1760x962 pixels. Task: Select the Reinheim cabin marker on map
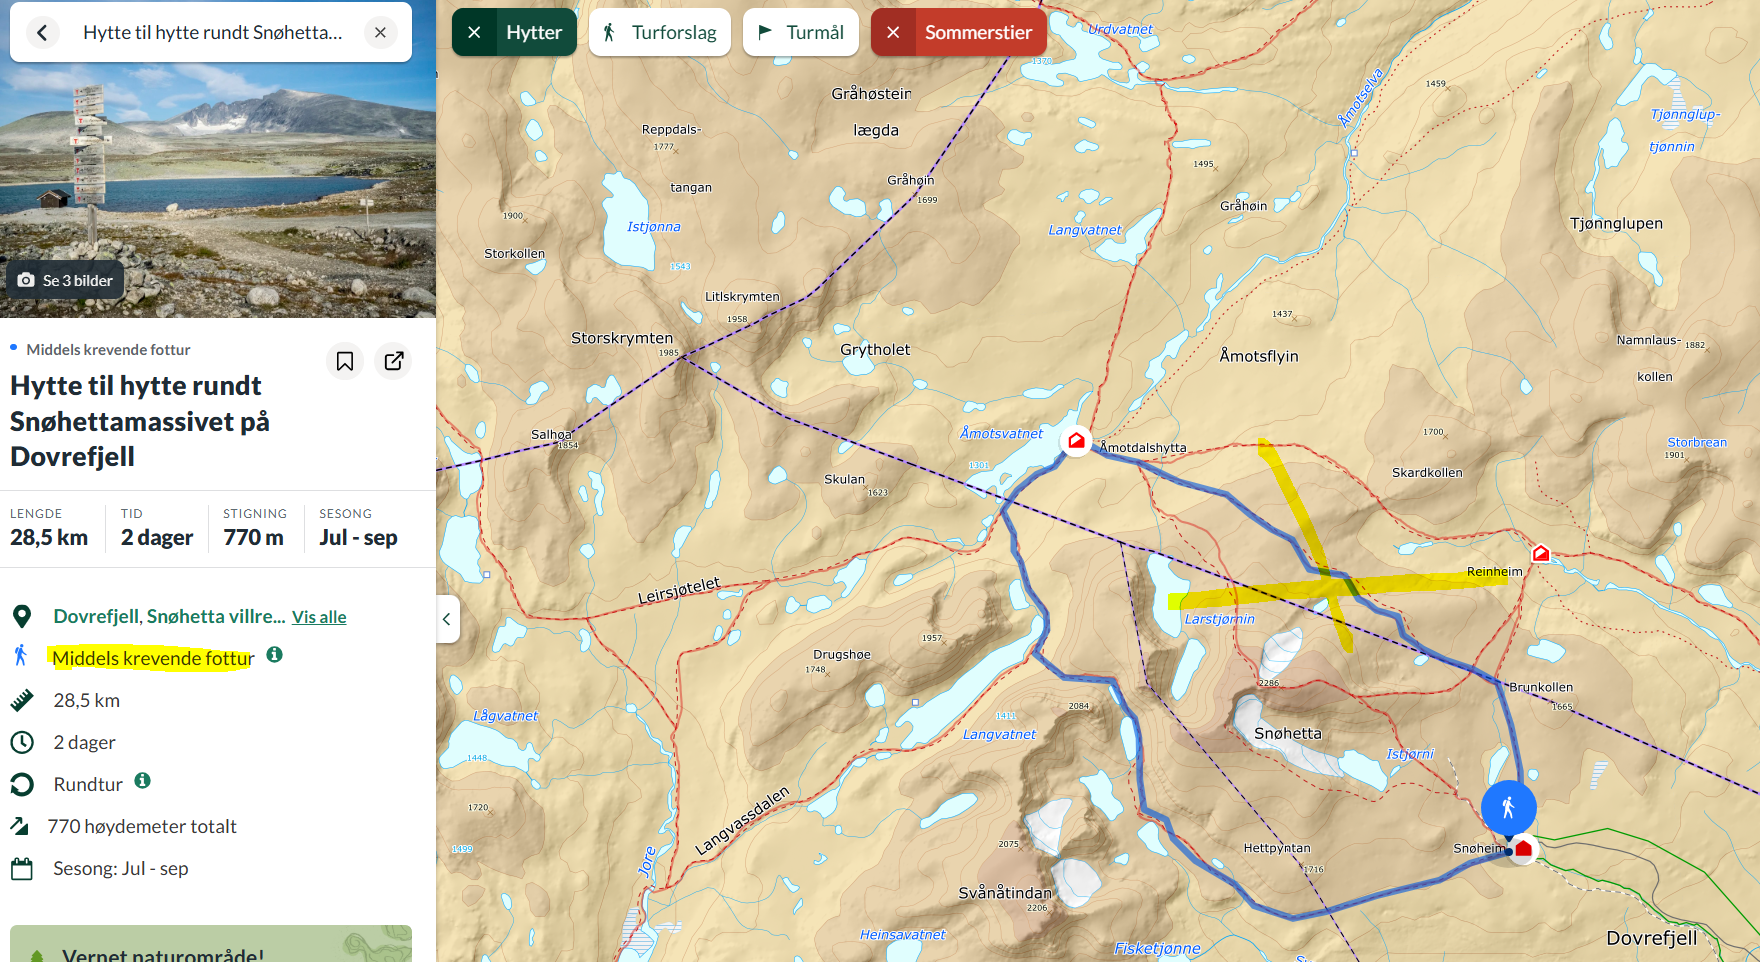click(x=1541, y=553)
